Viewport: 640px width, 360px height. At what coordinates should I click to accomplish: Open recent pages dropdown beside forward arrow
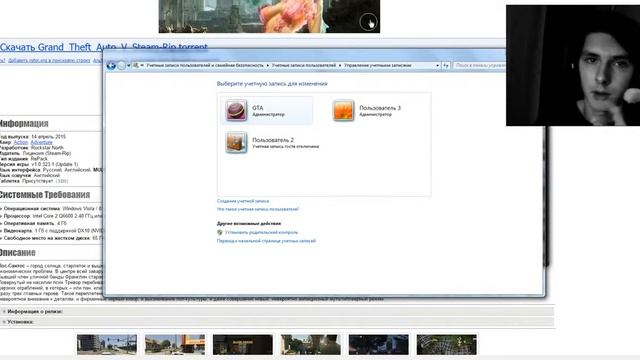[129, 65]
